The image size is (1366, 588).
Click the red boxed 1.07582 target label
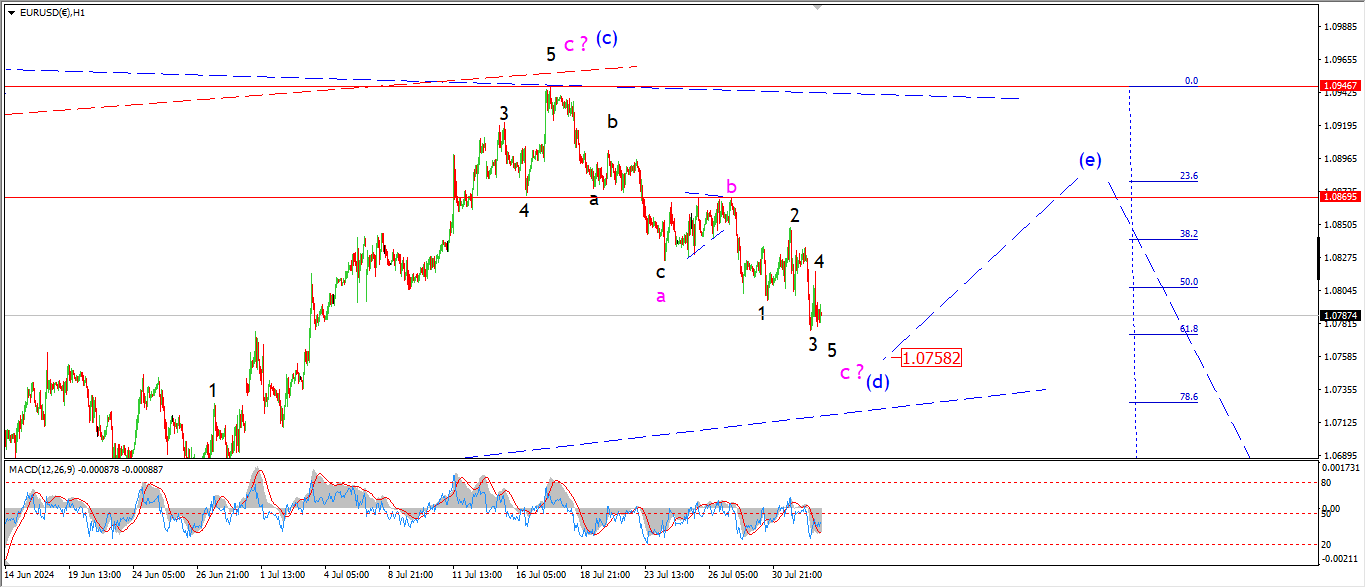click(x=931, y=358)
